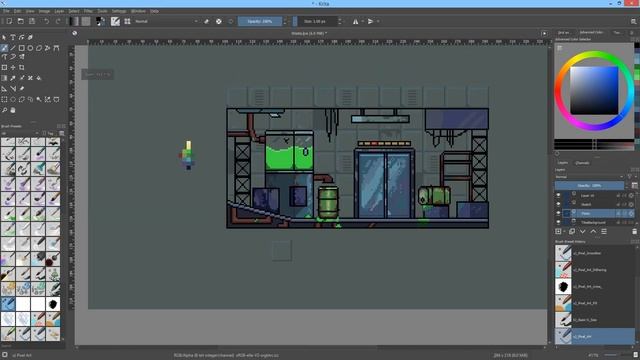The height and width of the screenshot is (360, 640).
Task: Move the layer up
Action: (593, 231)
